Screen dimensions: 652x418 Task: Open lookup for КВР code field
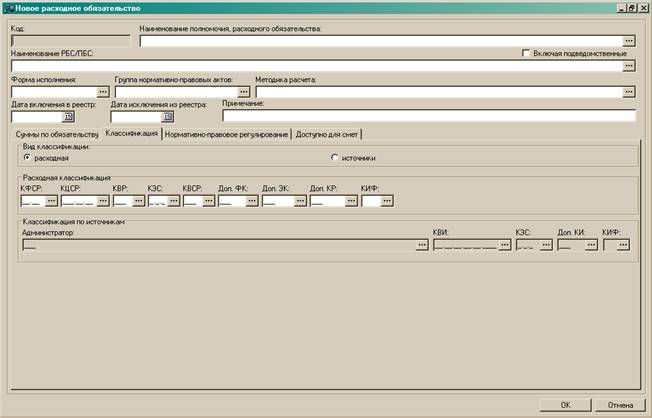click(x=138, y=201)
